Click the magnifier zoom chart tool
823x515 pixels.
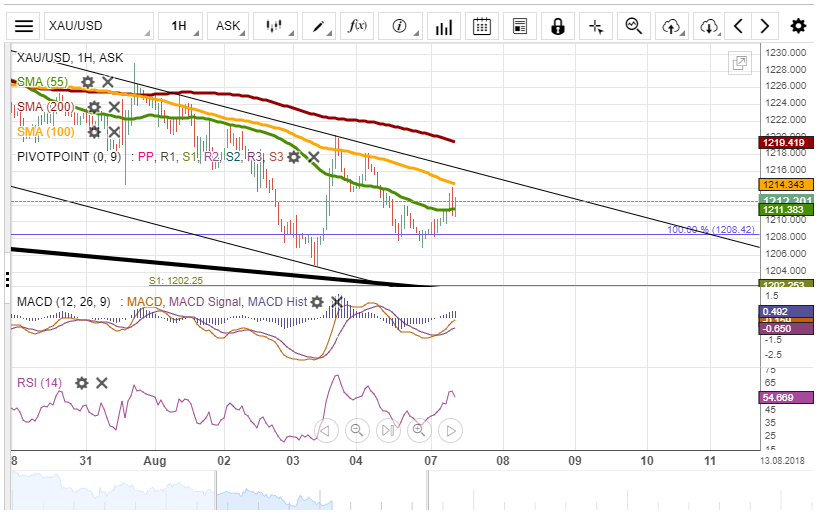(x=634, y=26)
